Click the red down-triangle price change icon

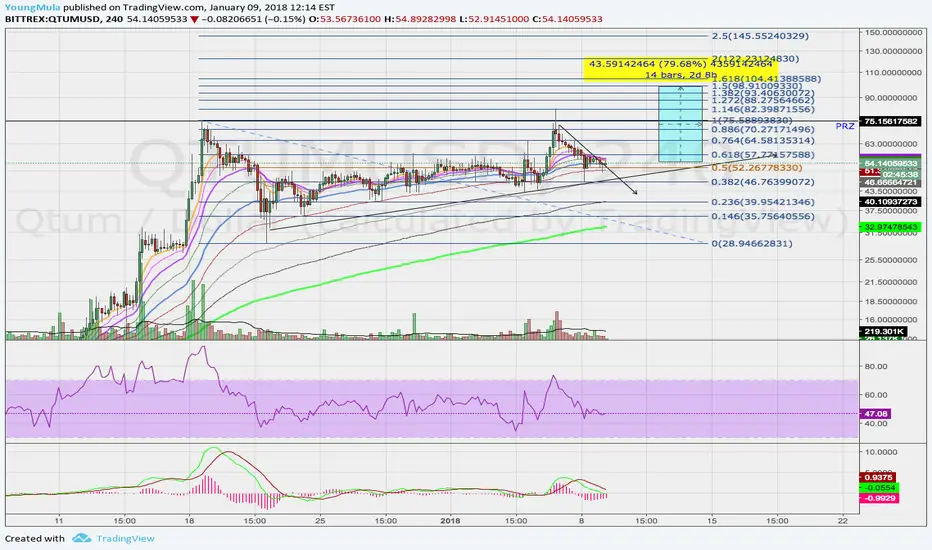pos(194,20)
